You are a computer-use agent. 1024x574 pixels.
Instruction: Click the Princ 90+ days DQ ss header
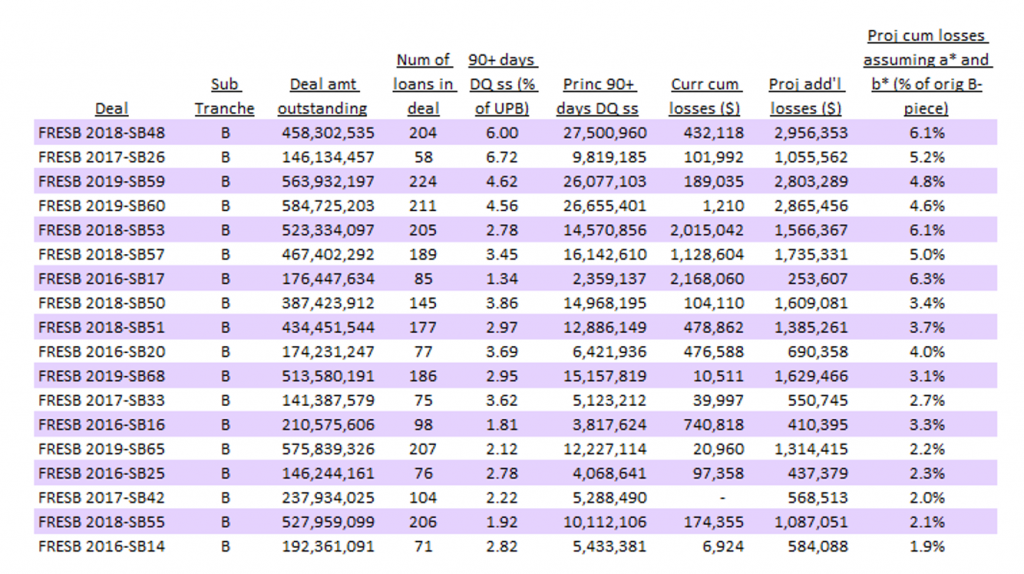click(x=600, y=97)
